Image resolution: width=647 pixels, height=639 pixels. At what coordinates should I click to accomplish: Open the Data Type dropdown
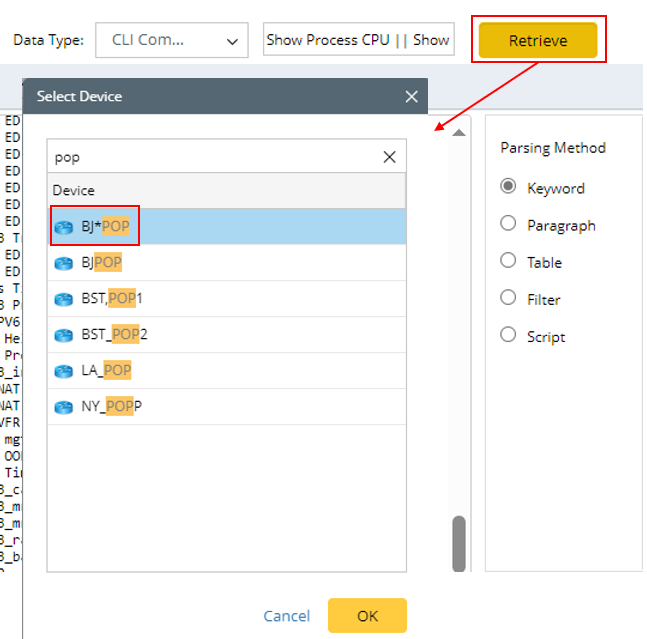point(171,41)
